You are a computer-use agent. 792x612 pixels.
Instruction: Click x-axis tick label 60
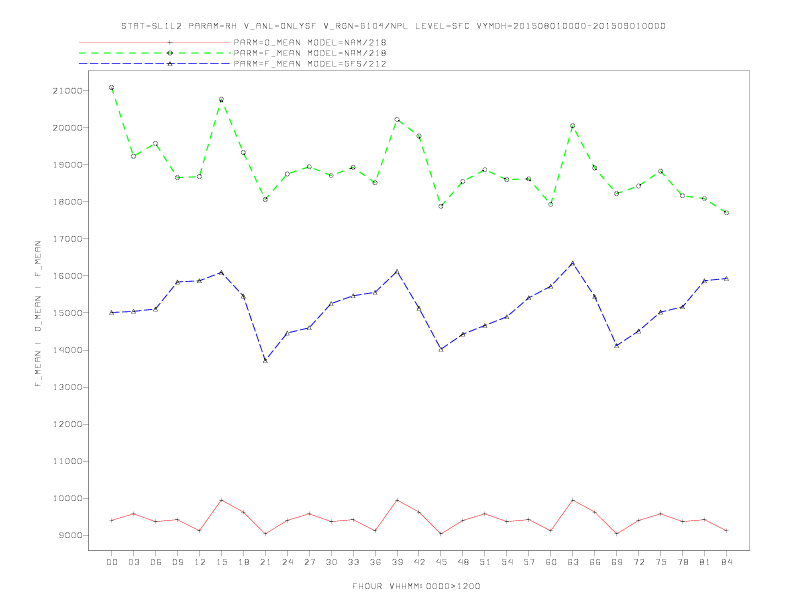click(551, 562)
